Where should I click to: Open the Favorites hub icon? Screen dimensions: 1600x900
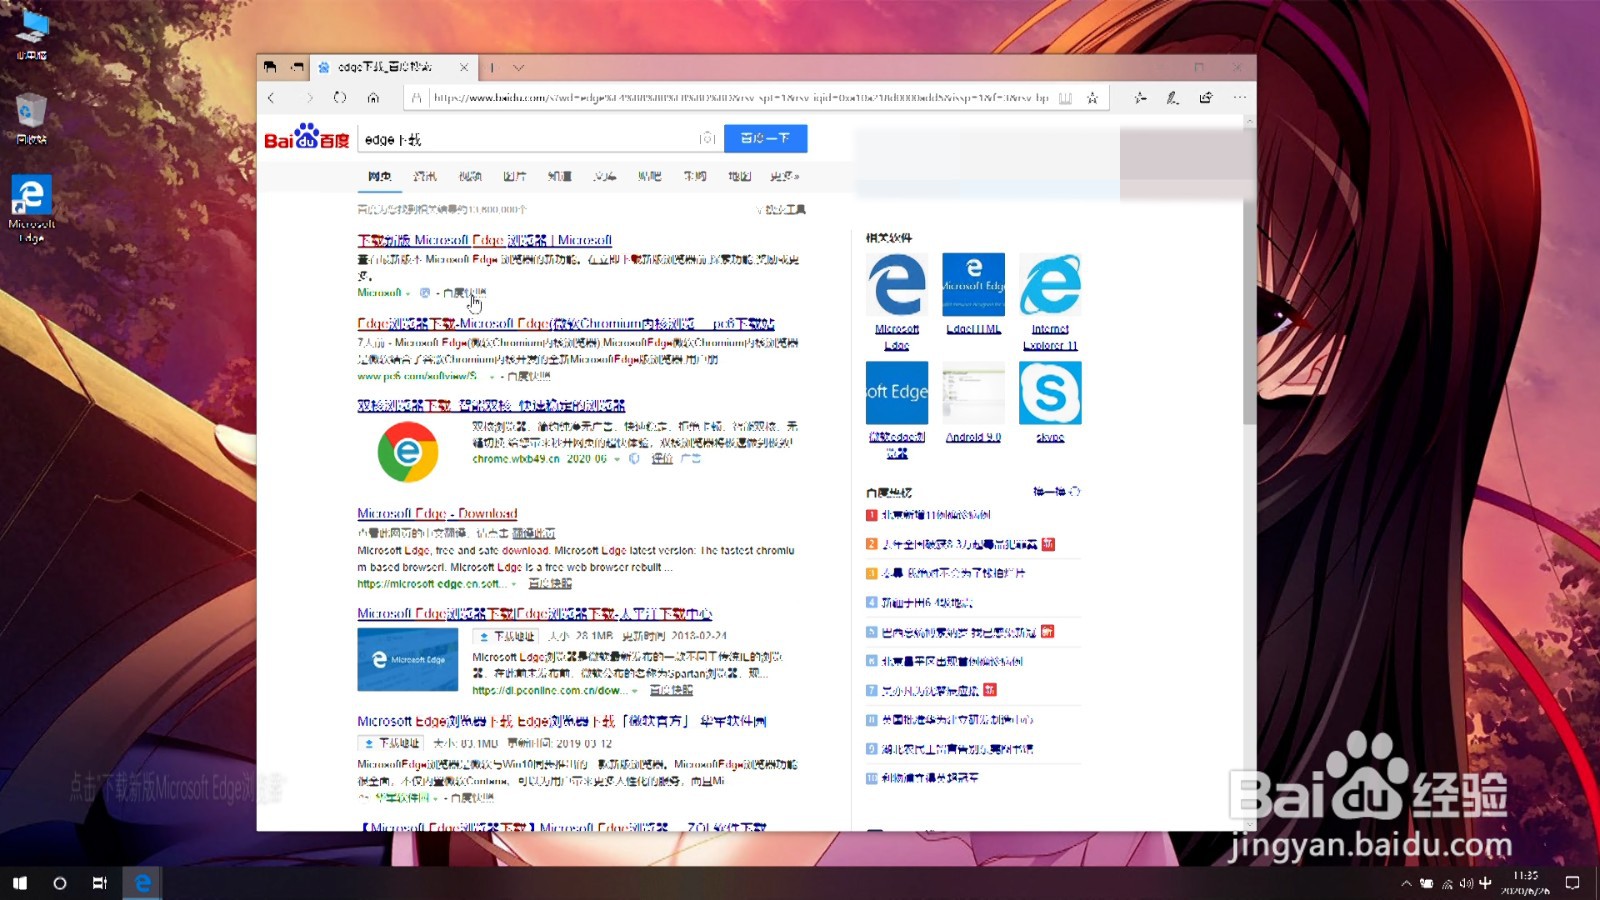click(x=1140, y=97)
